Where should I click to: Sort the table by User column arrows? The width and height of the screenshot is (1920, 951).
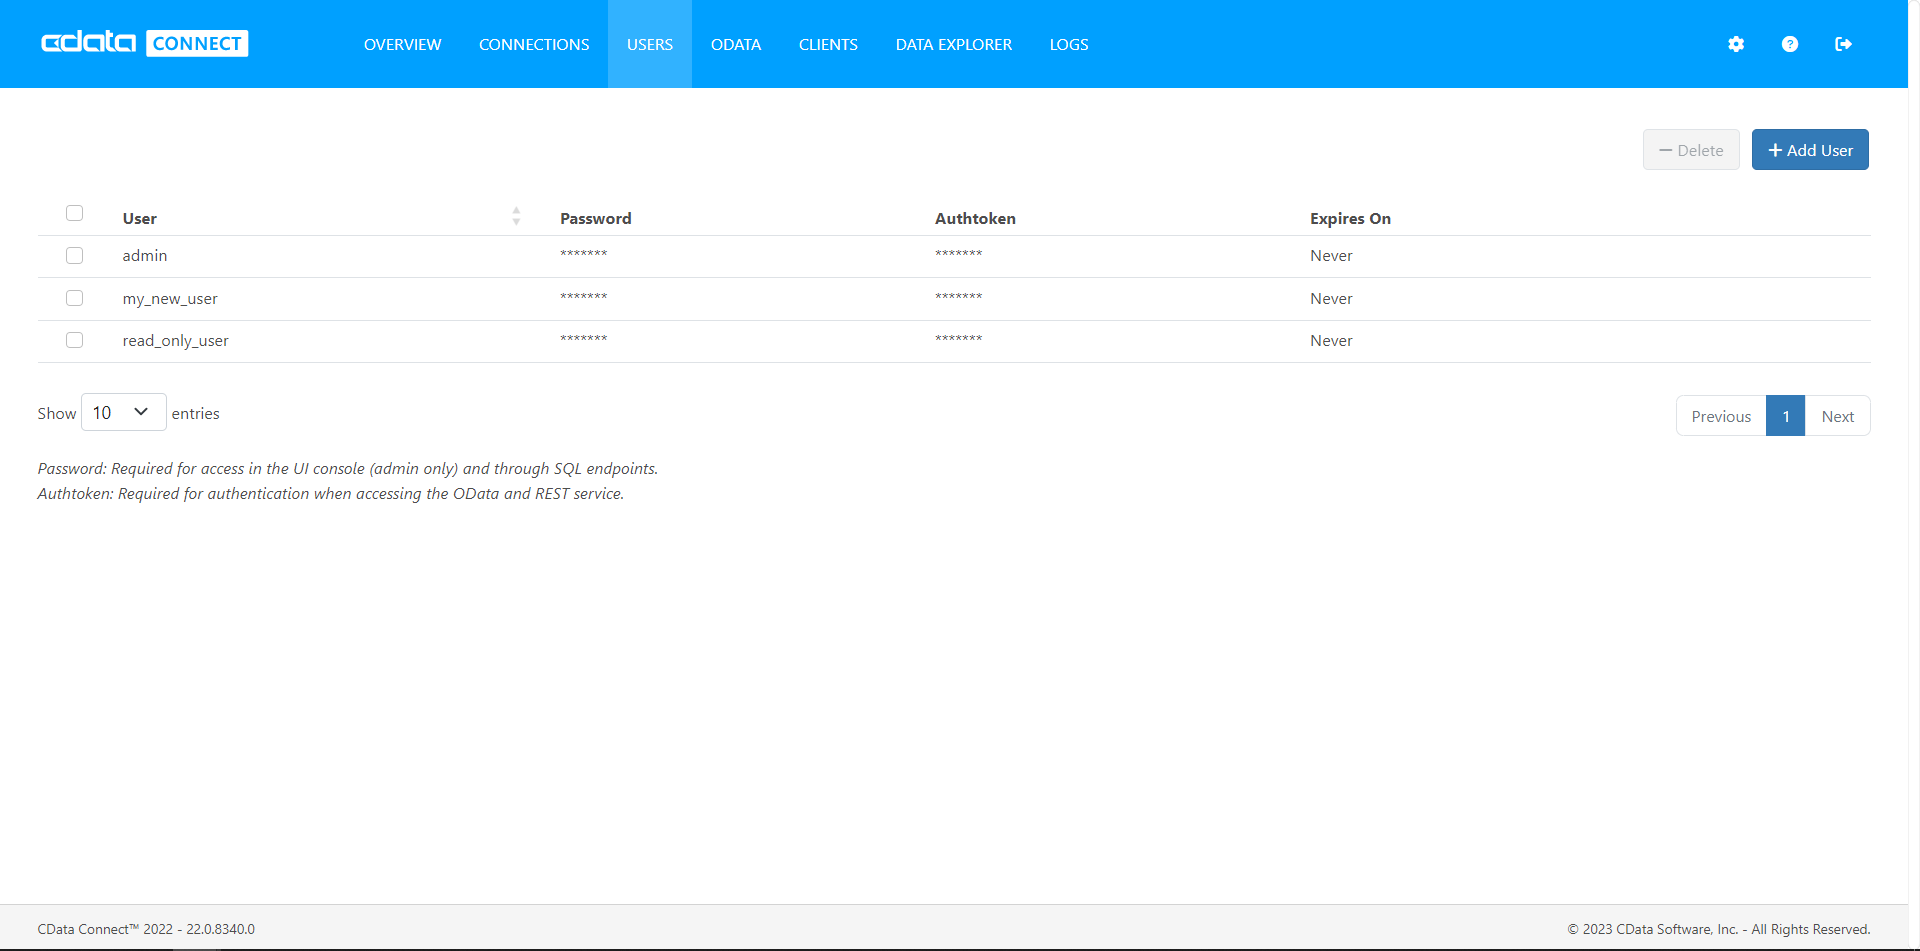click(x=516, y=216)
